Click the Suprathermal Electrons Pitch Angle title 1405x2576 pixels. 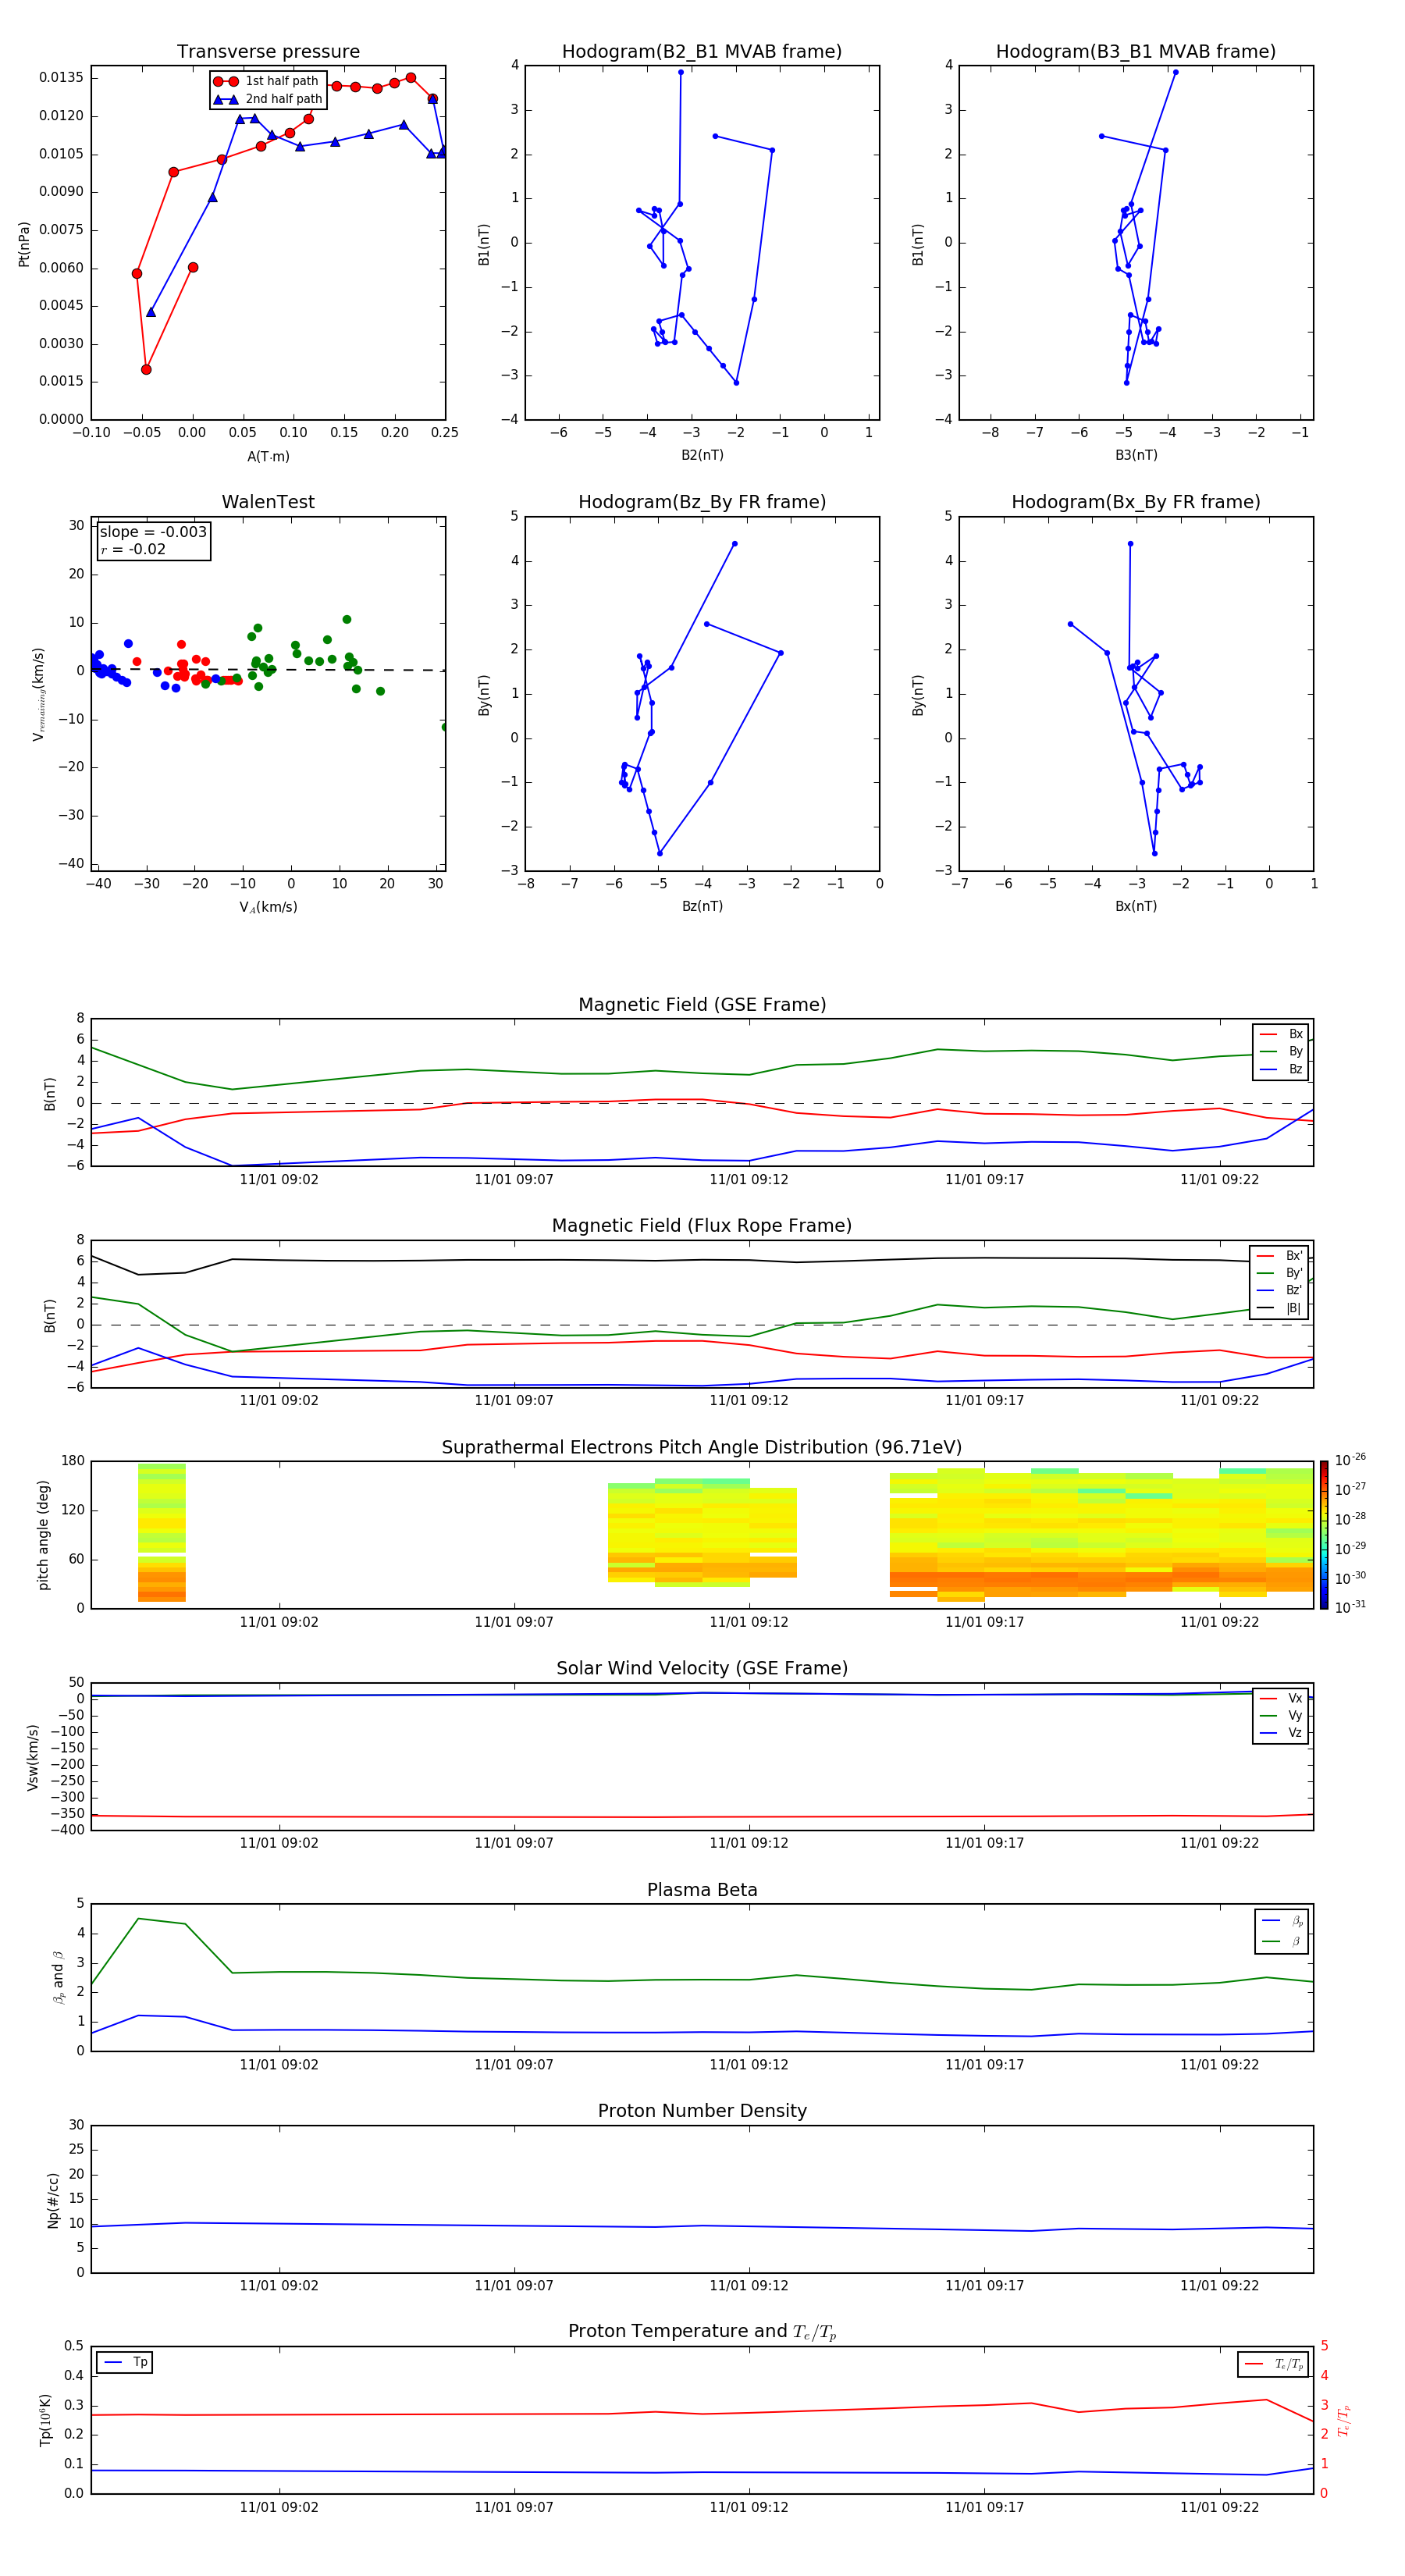tap(702, 1448)
